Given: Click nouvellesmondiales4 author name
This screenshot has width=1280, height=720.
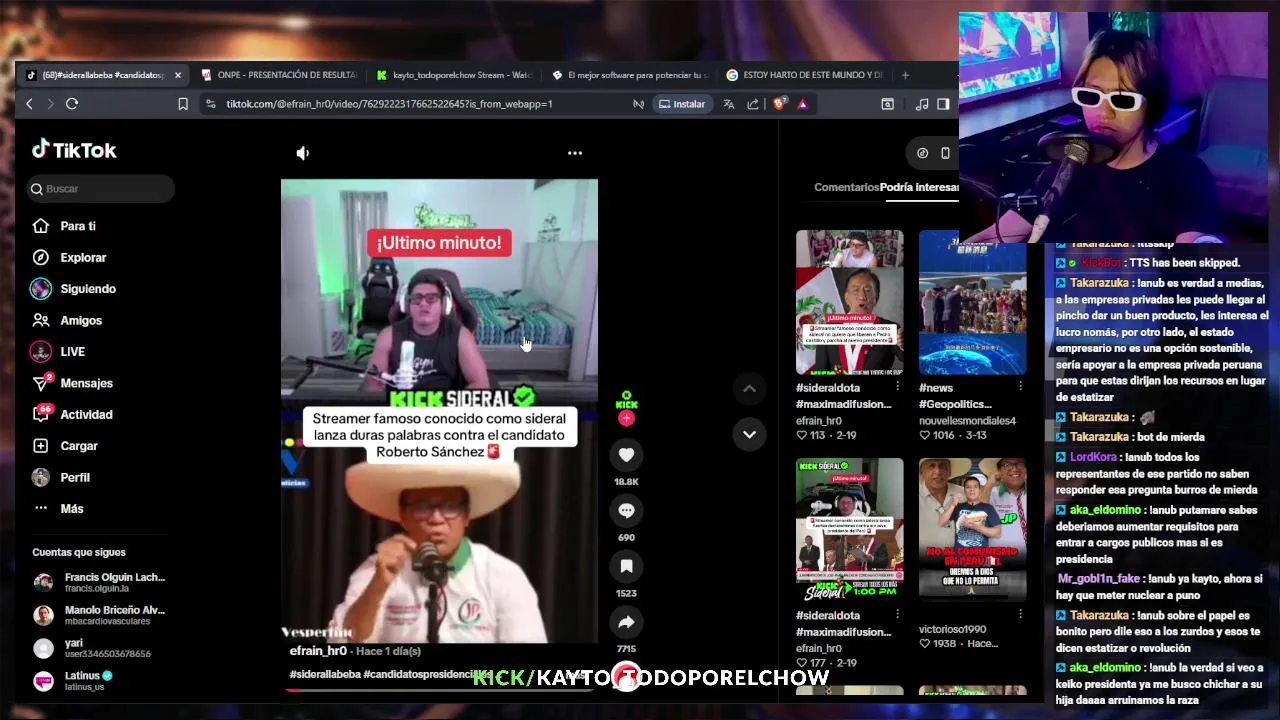Looking at the screenshot, I should tap(967, 421).
